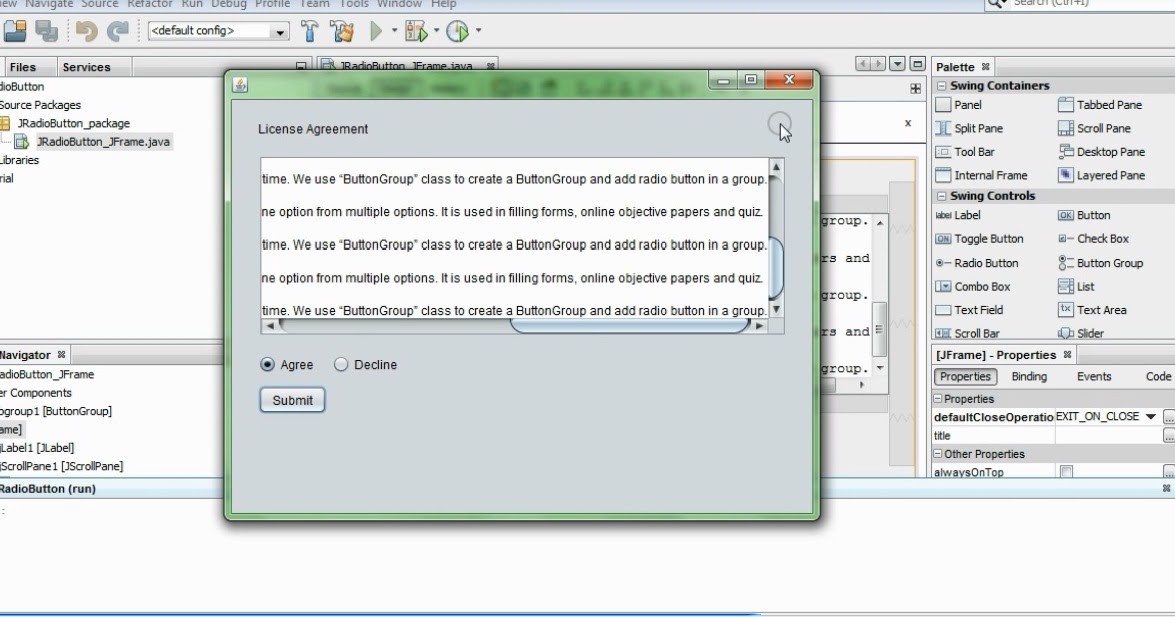The width and height of the screenshot is (1175, 617).
Task: Switch to the Events view in Properties
Action: click(x=1094, y=377)
